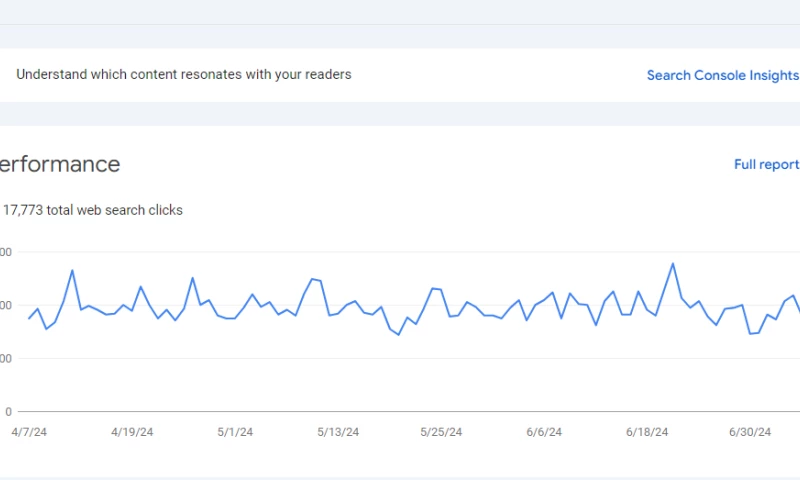
Task: Select the 17,773 total web search clicks label
Action: 93,210
